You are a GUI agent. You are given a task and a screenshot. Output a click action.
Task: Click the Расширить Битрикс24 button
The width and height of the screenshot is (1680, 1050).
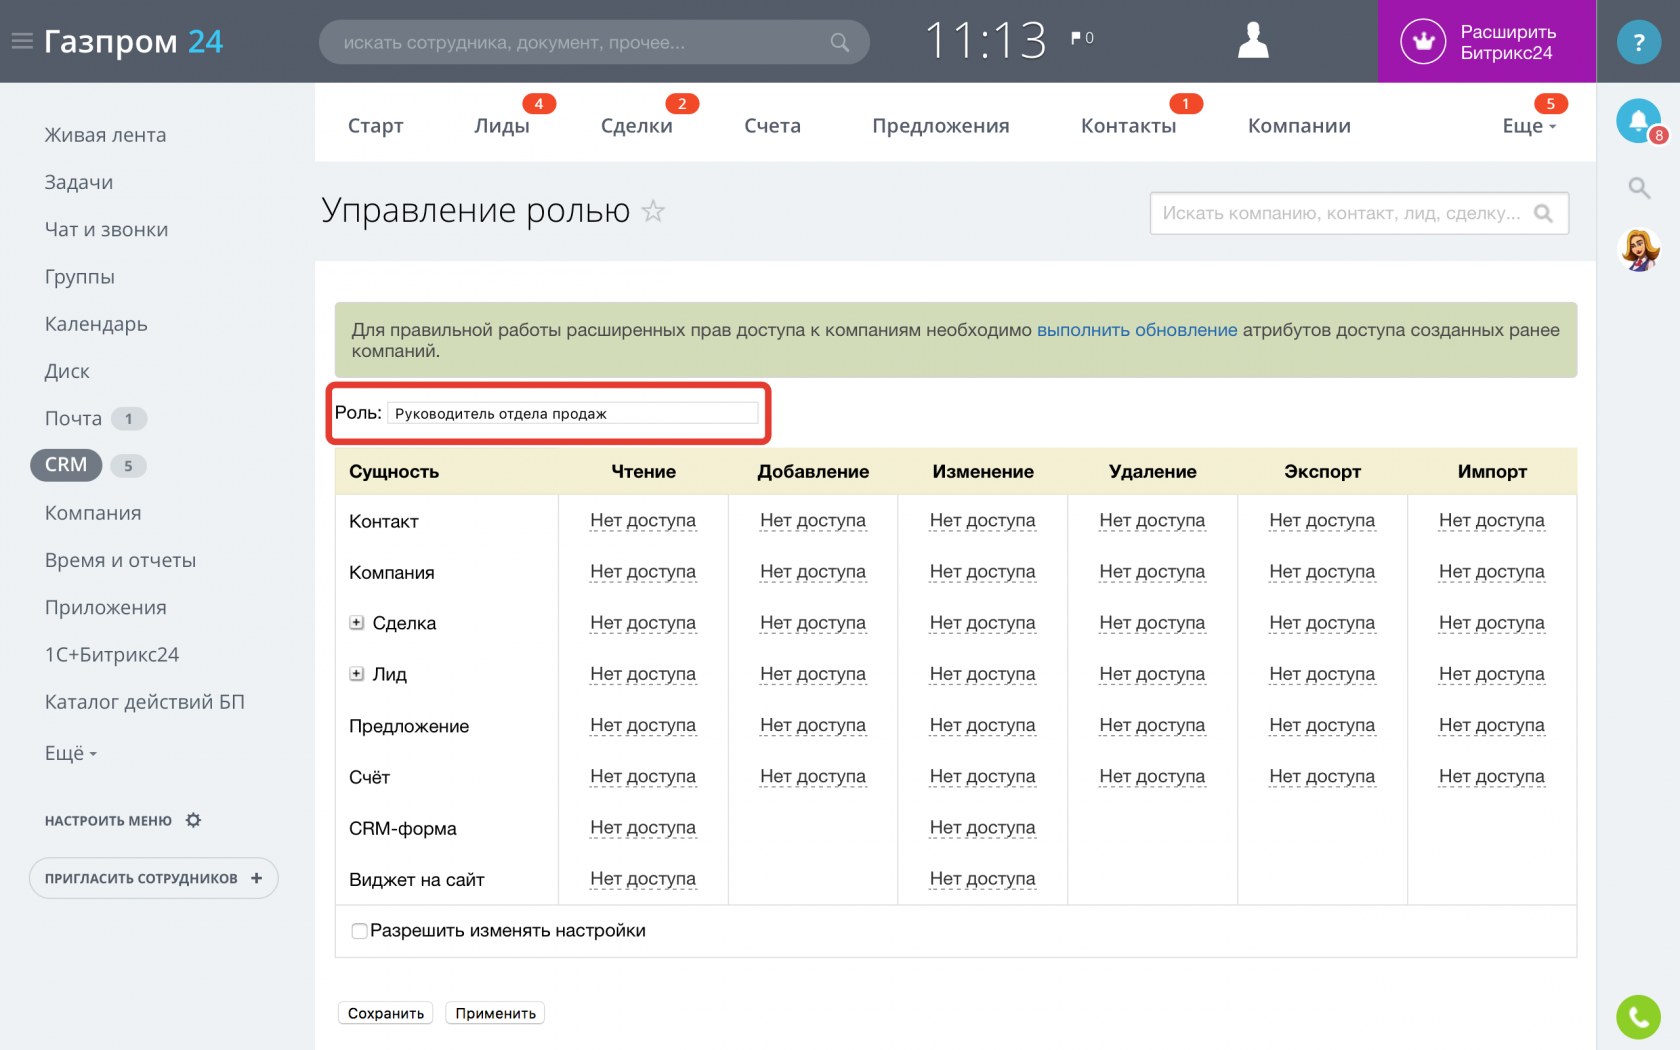(x=1487, y=41)
